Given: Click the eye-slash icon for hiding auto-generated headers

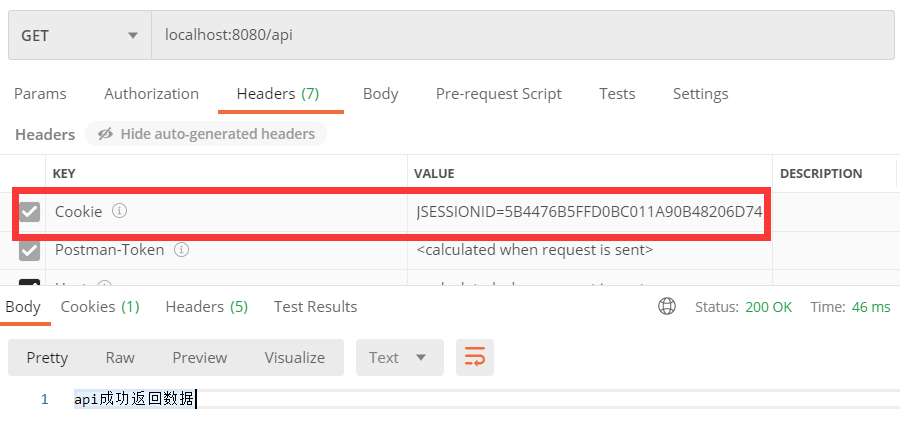Looking at the screenshot, I should pos(105,134).
